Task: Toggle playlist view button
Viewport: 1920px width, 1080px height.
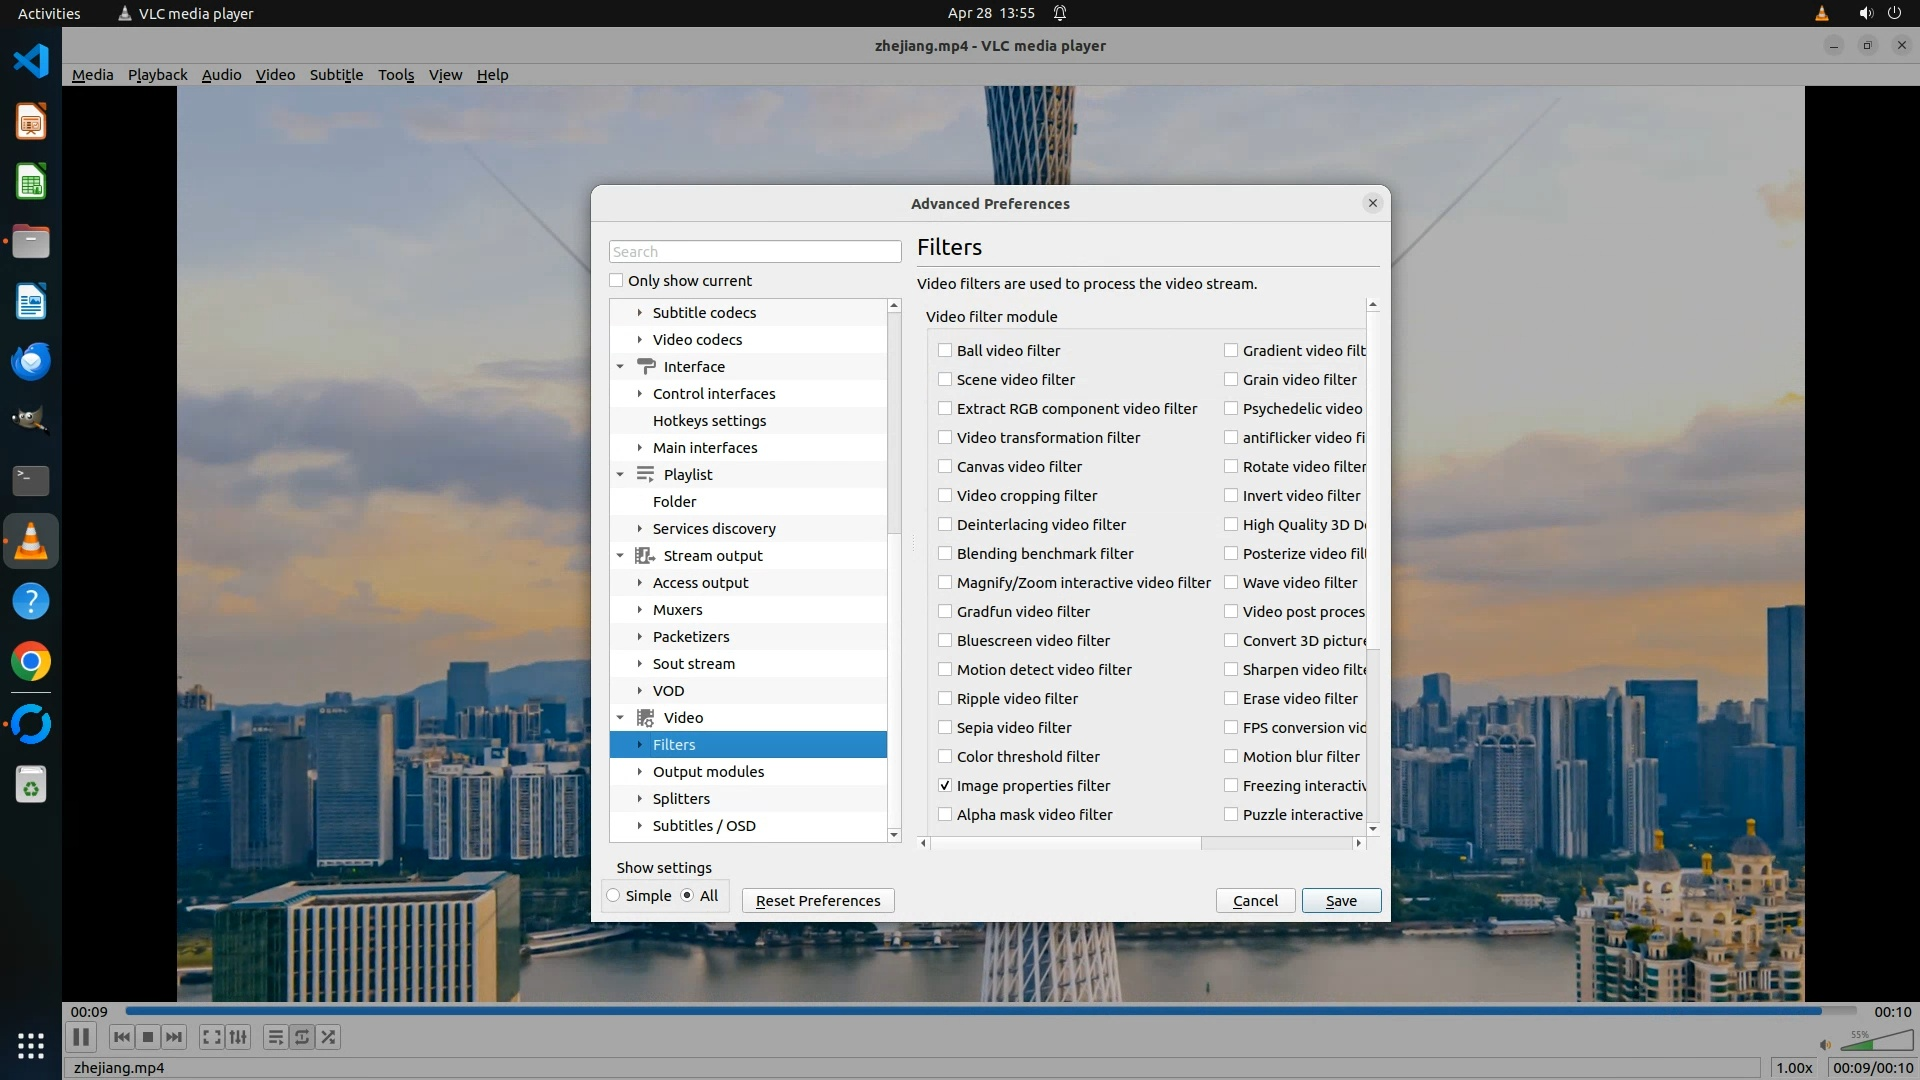Action: pos(275,1037)
